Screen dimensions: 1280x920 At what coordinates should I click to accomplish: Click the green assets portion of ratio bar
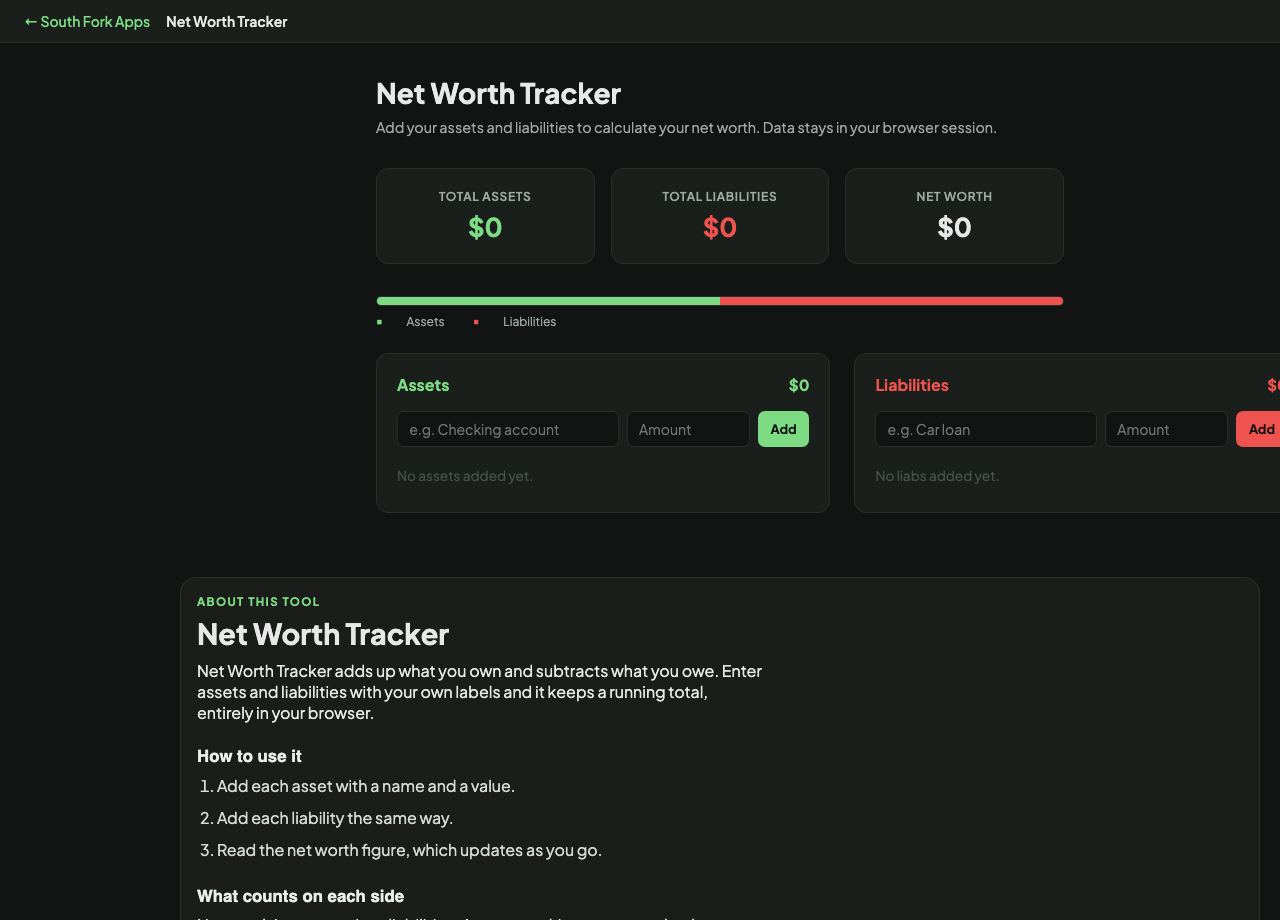tap(548, 301)
